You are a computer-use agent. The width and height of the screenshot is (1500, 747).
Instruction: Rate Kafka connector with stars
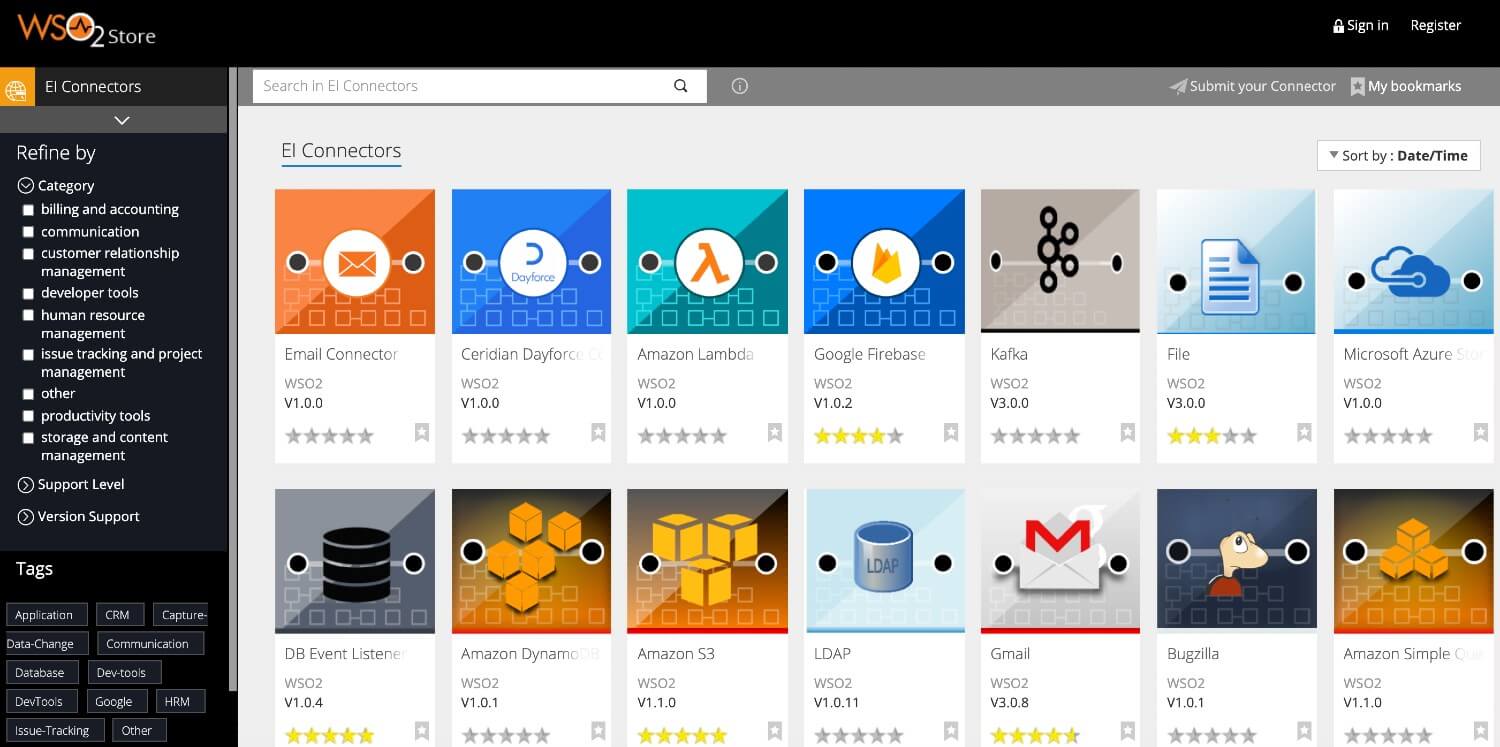[1035, 436]
